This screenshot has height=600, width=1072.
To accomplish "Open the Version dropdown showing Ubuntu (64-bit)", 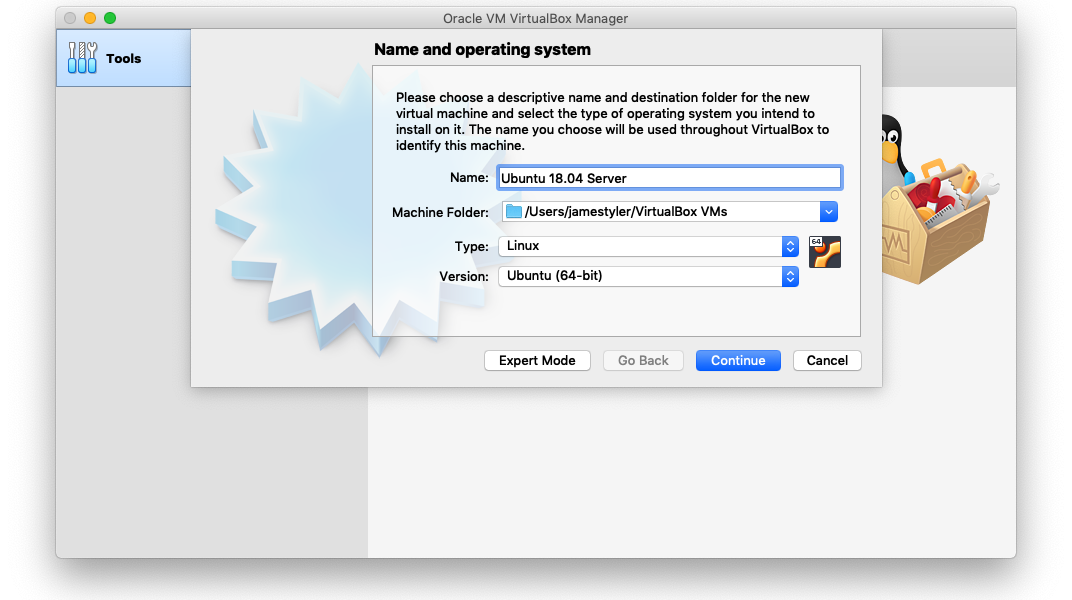I will [648, 276].
